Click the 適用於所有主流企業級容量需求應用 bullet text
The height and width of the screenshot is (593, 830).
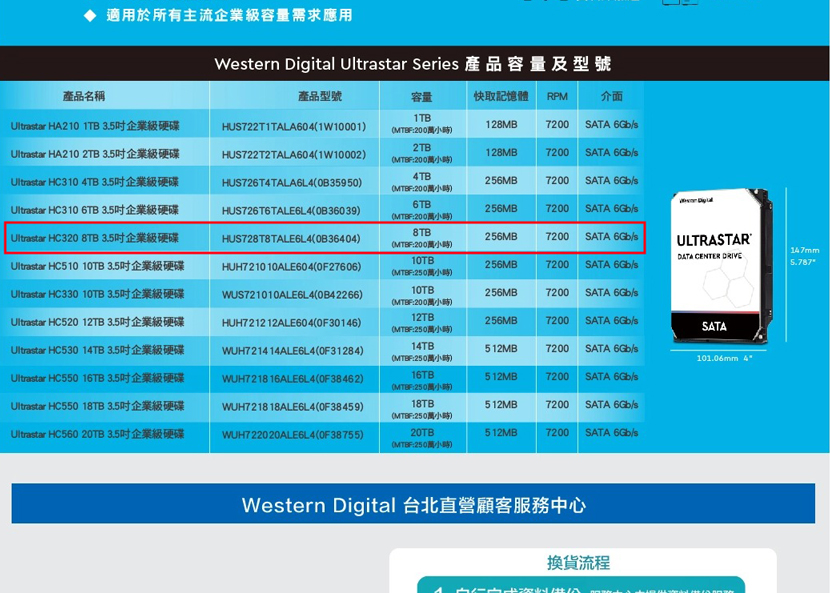[x=229, y=15]
